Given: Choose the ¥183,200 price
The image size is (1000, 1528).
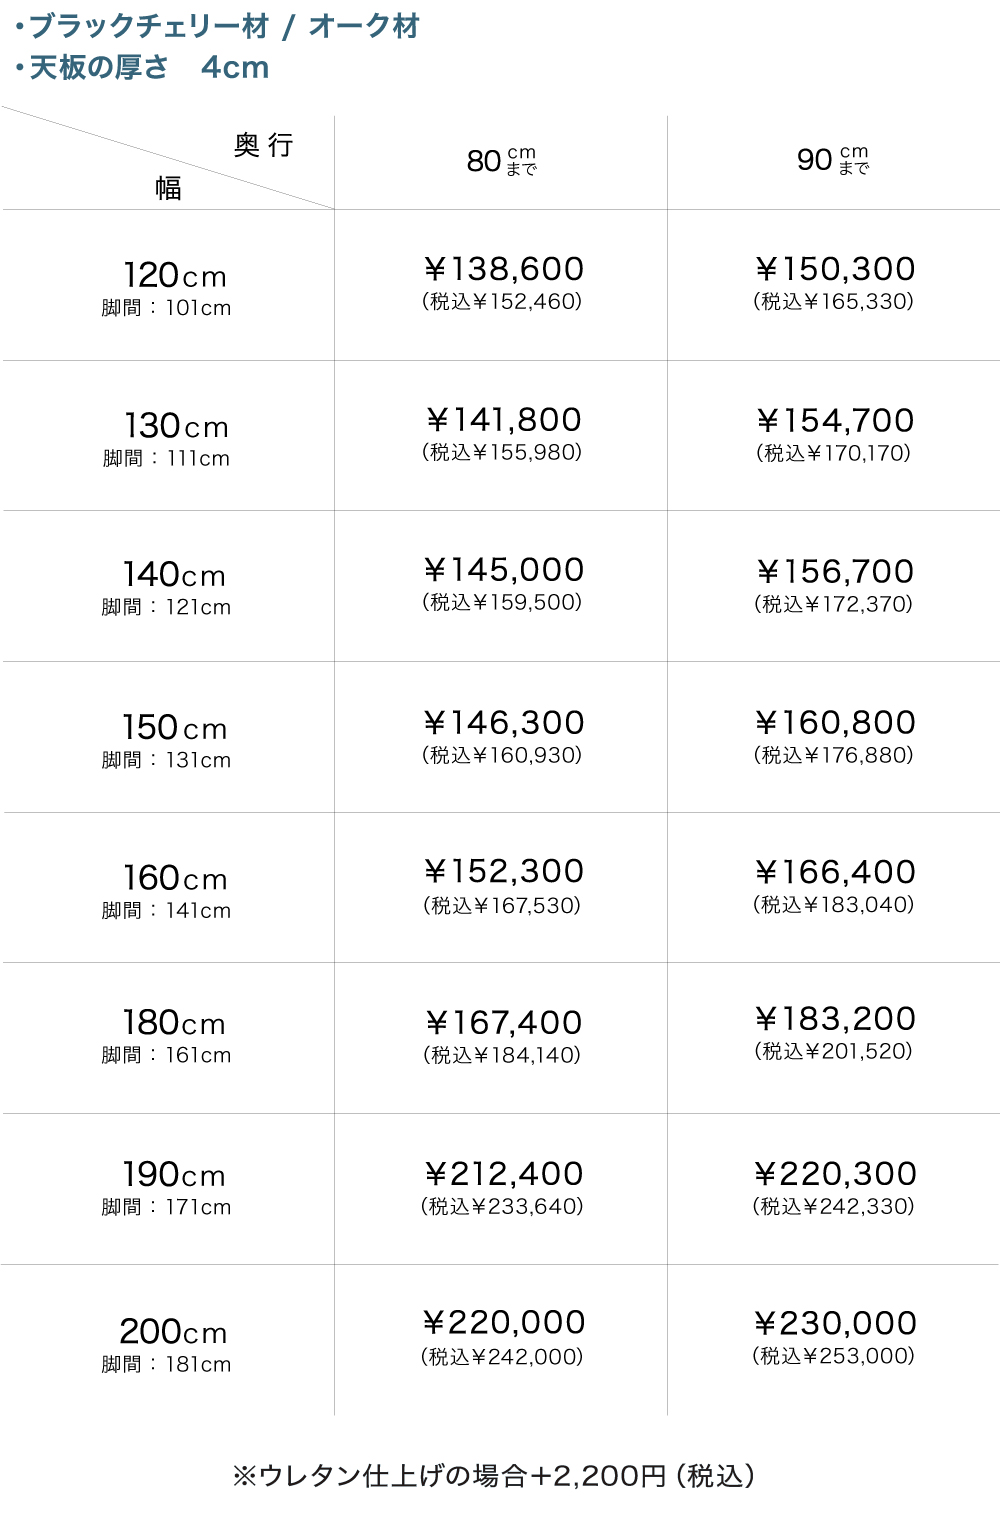Looking at the screenshot, I should tap(835, 1019).
